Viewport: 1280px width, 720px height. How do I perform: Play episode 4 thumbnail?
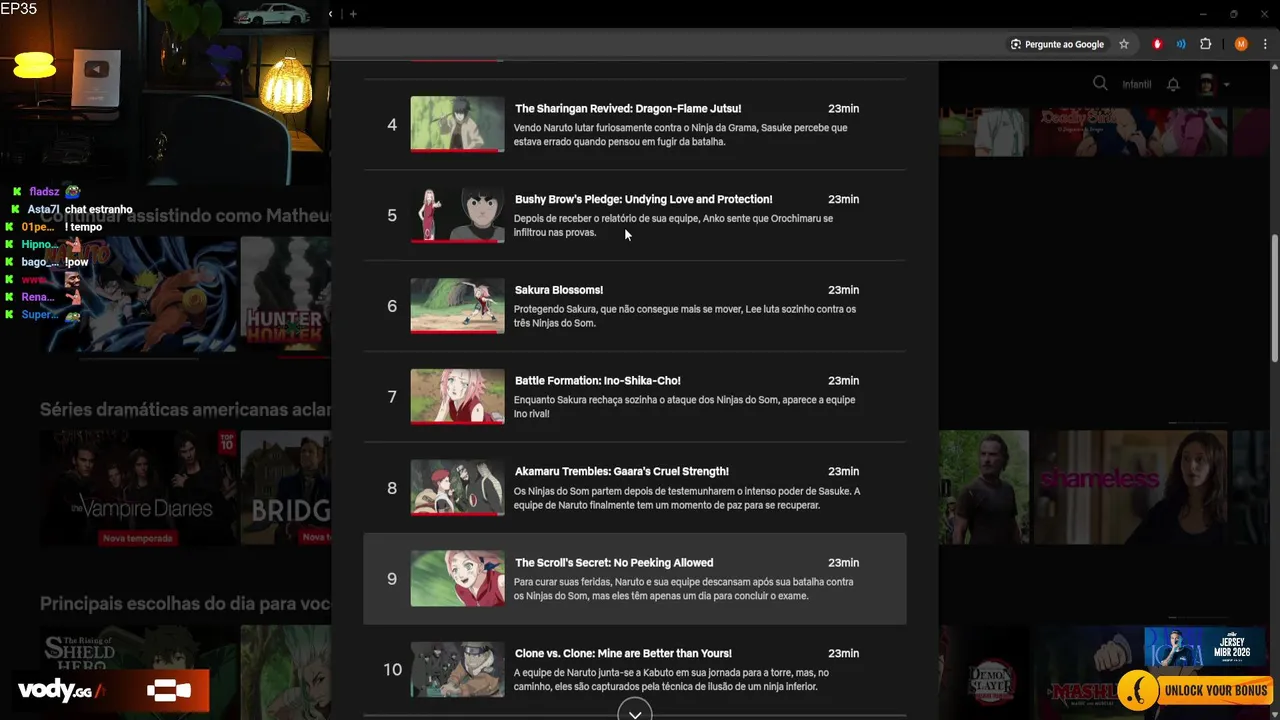(457, 124)
